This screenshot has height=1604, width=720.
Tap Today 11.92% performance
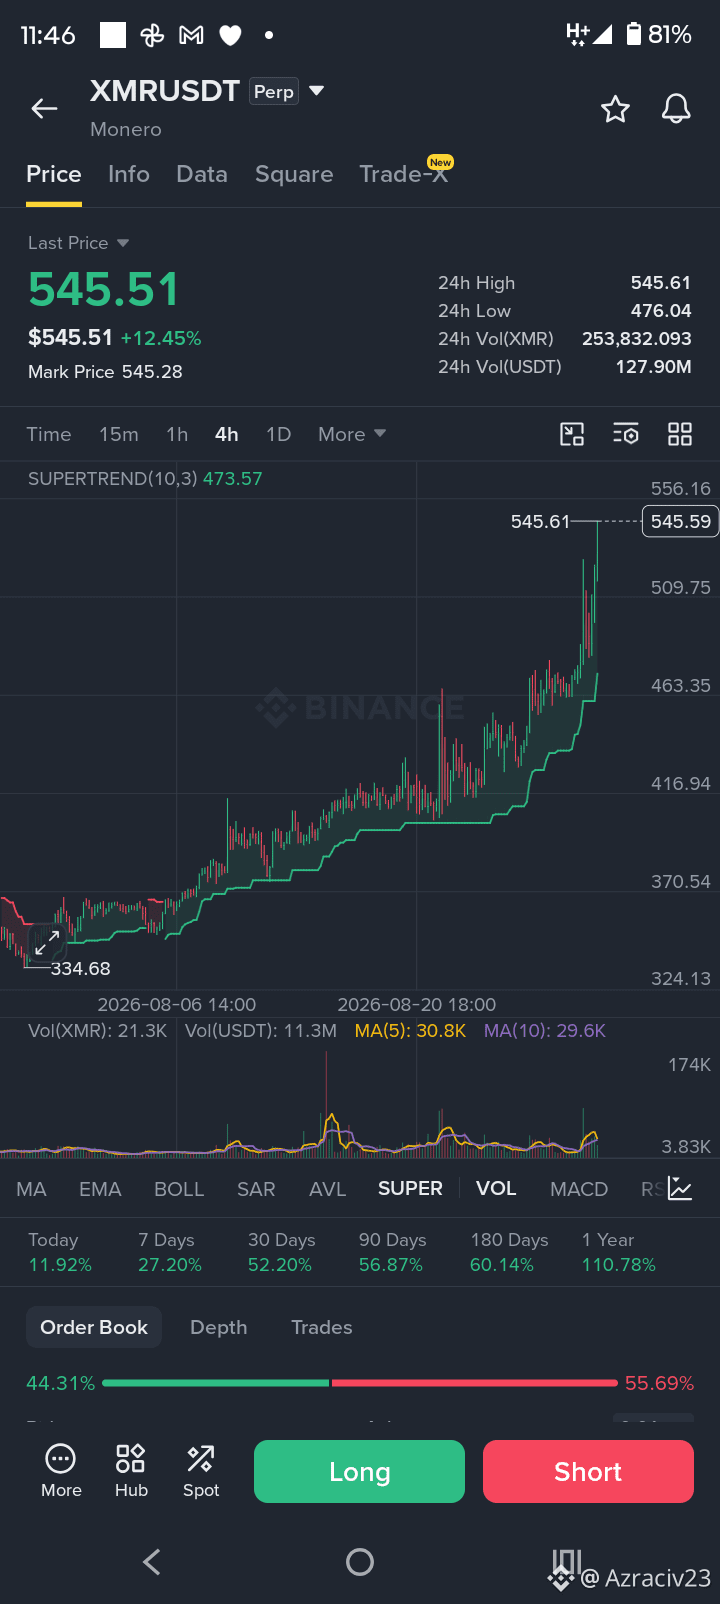tap(60, 1252)
